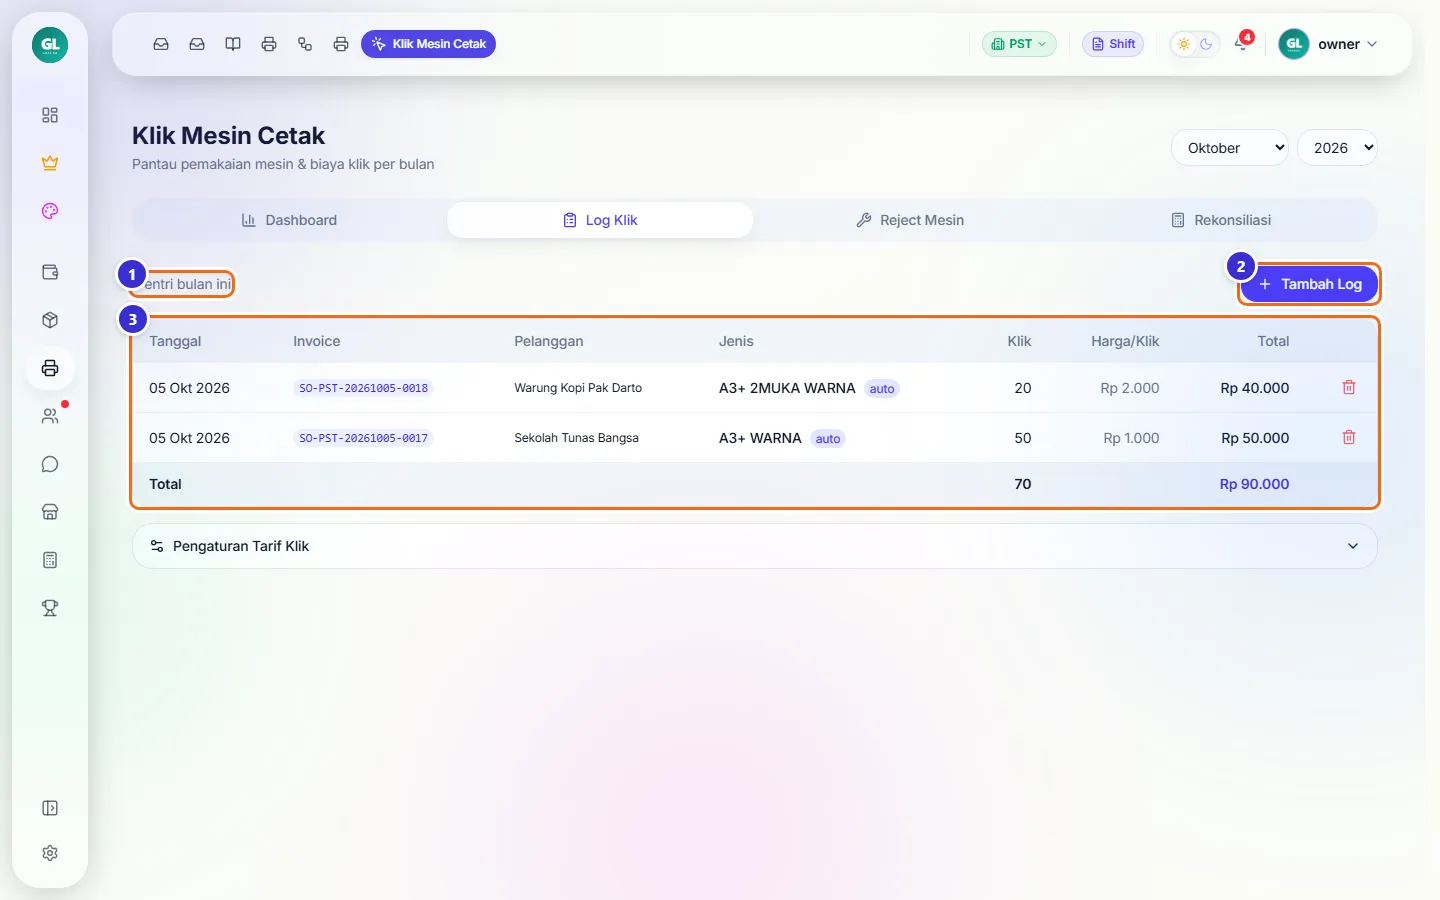This screenshot has width=1440, height=900.
Task: Open invoice SO-PST-20261005-0018
Action: (364, 388)
